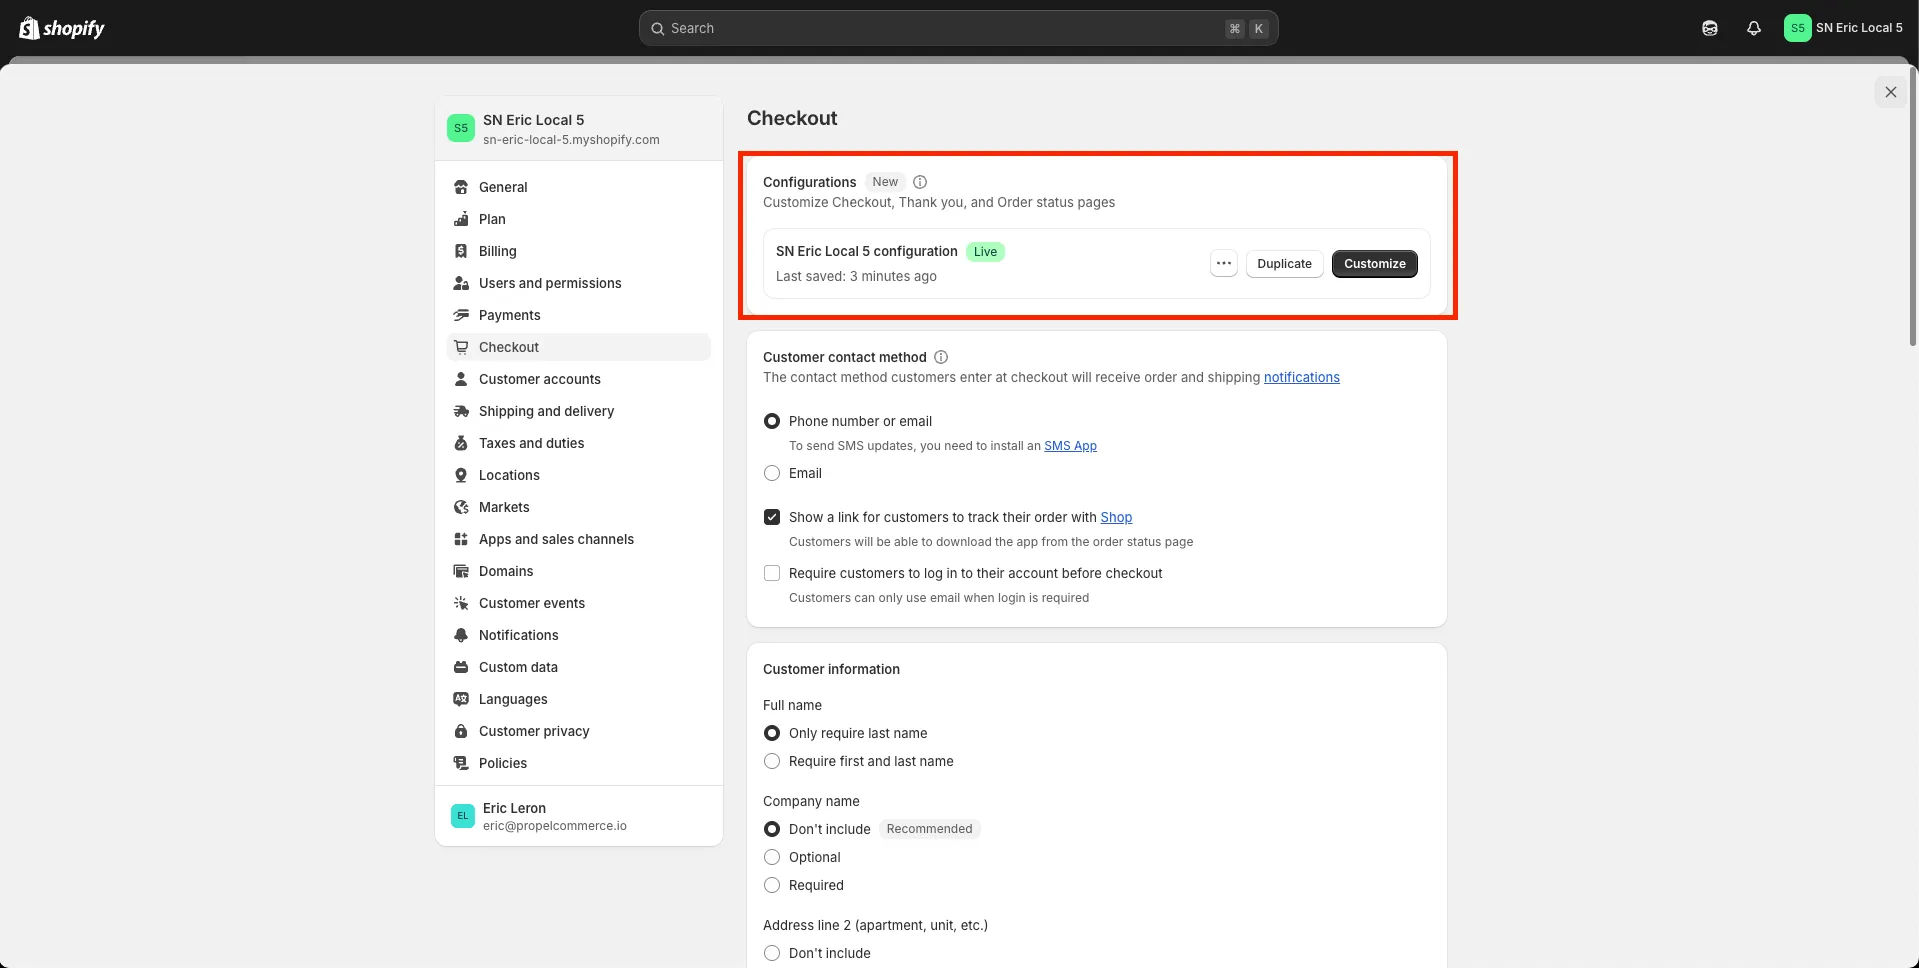Click the Notifications bell icon in sidebar
Screen dimensions: 1919x968
pos(461,635)
